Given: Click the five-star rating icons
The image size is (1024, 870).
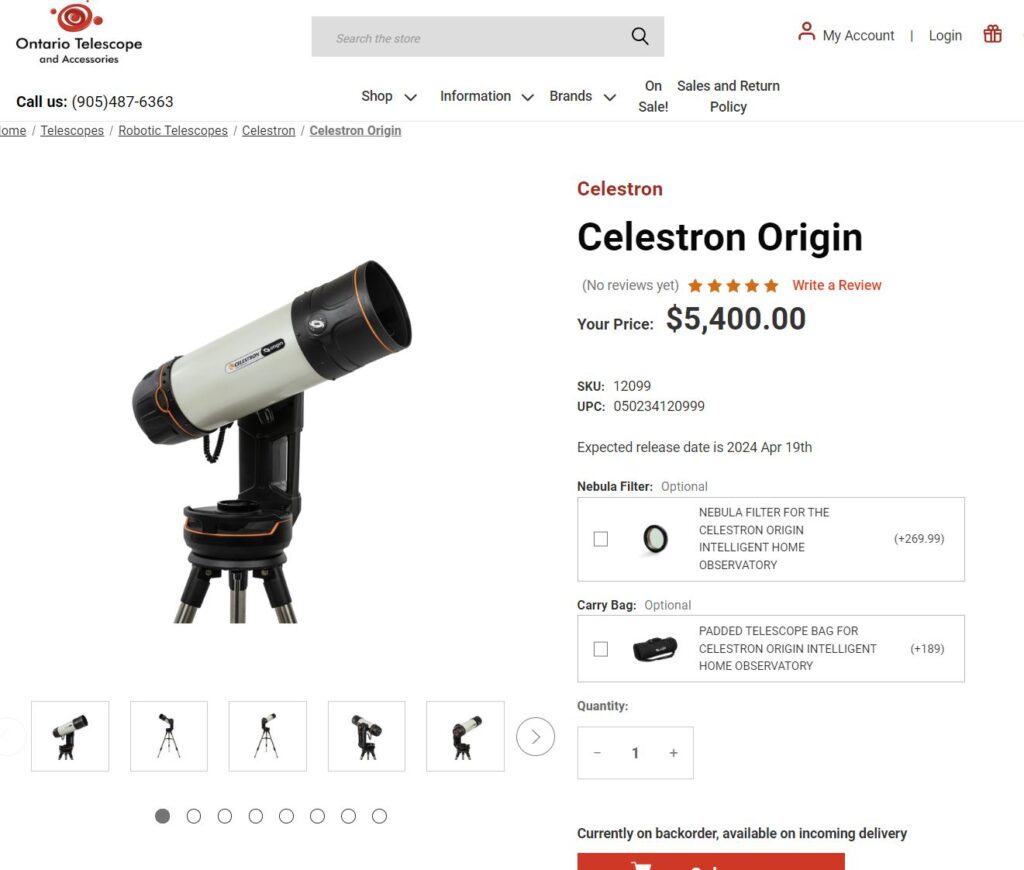Looking at the screenshot, I should 733,285.
